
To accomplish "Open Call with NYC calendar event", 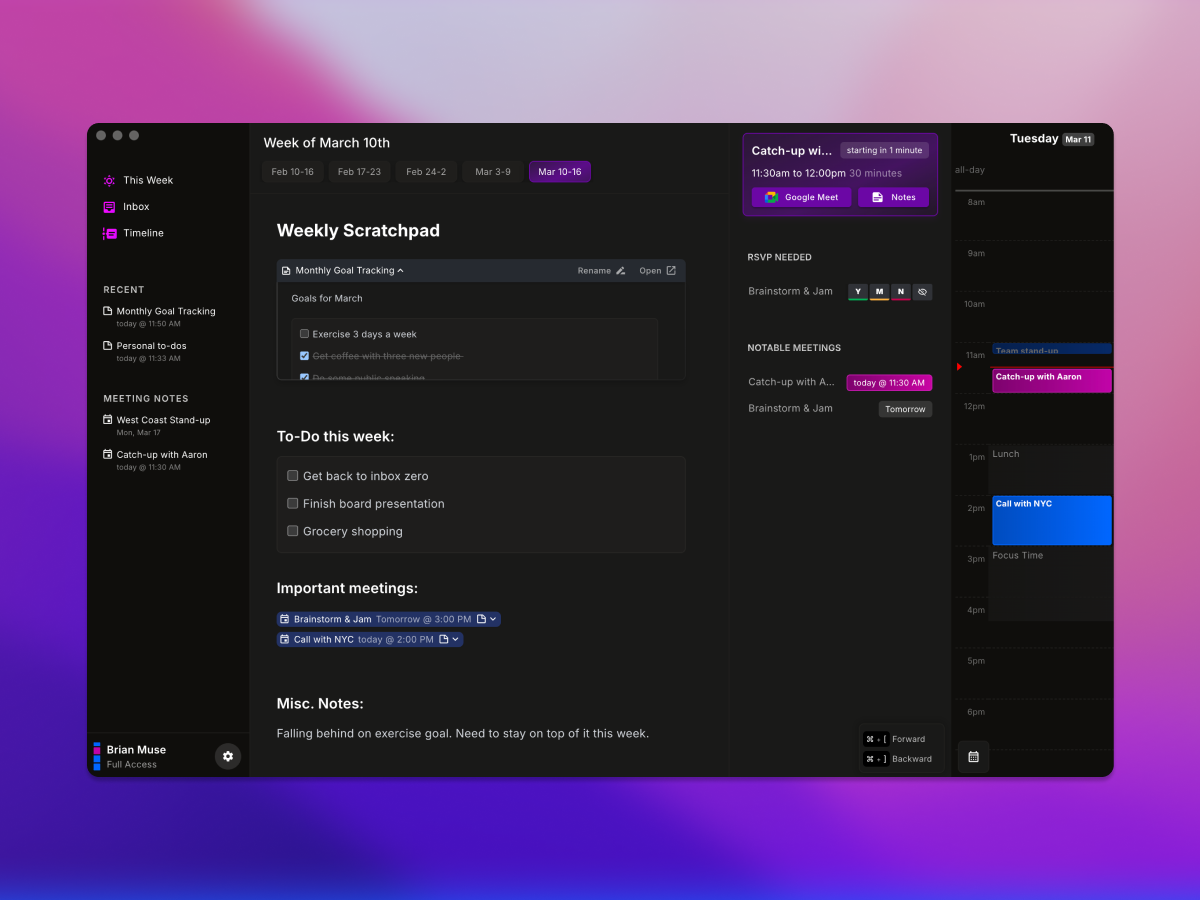I will pos(1052,521).
